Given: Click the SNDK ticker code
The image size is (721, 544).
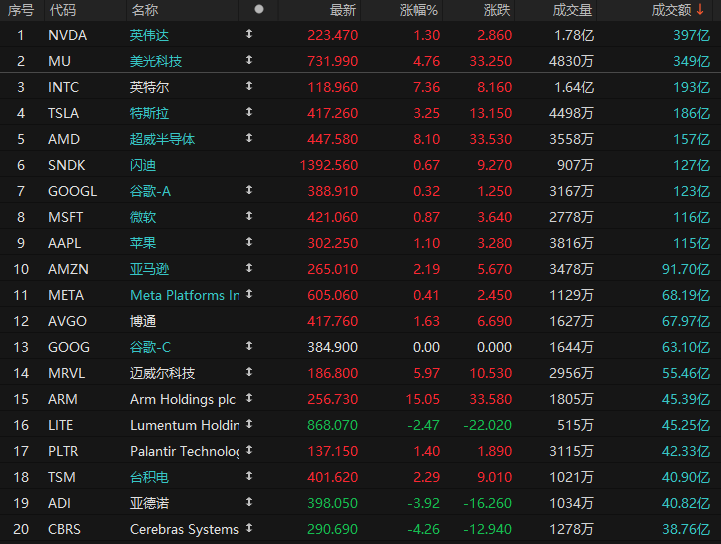Looking at the screenshot, I should (67, 165).
